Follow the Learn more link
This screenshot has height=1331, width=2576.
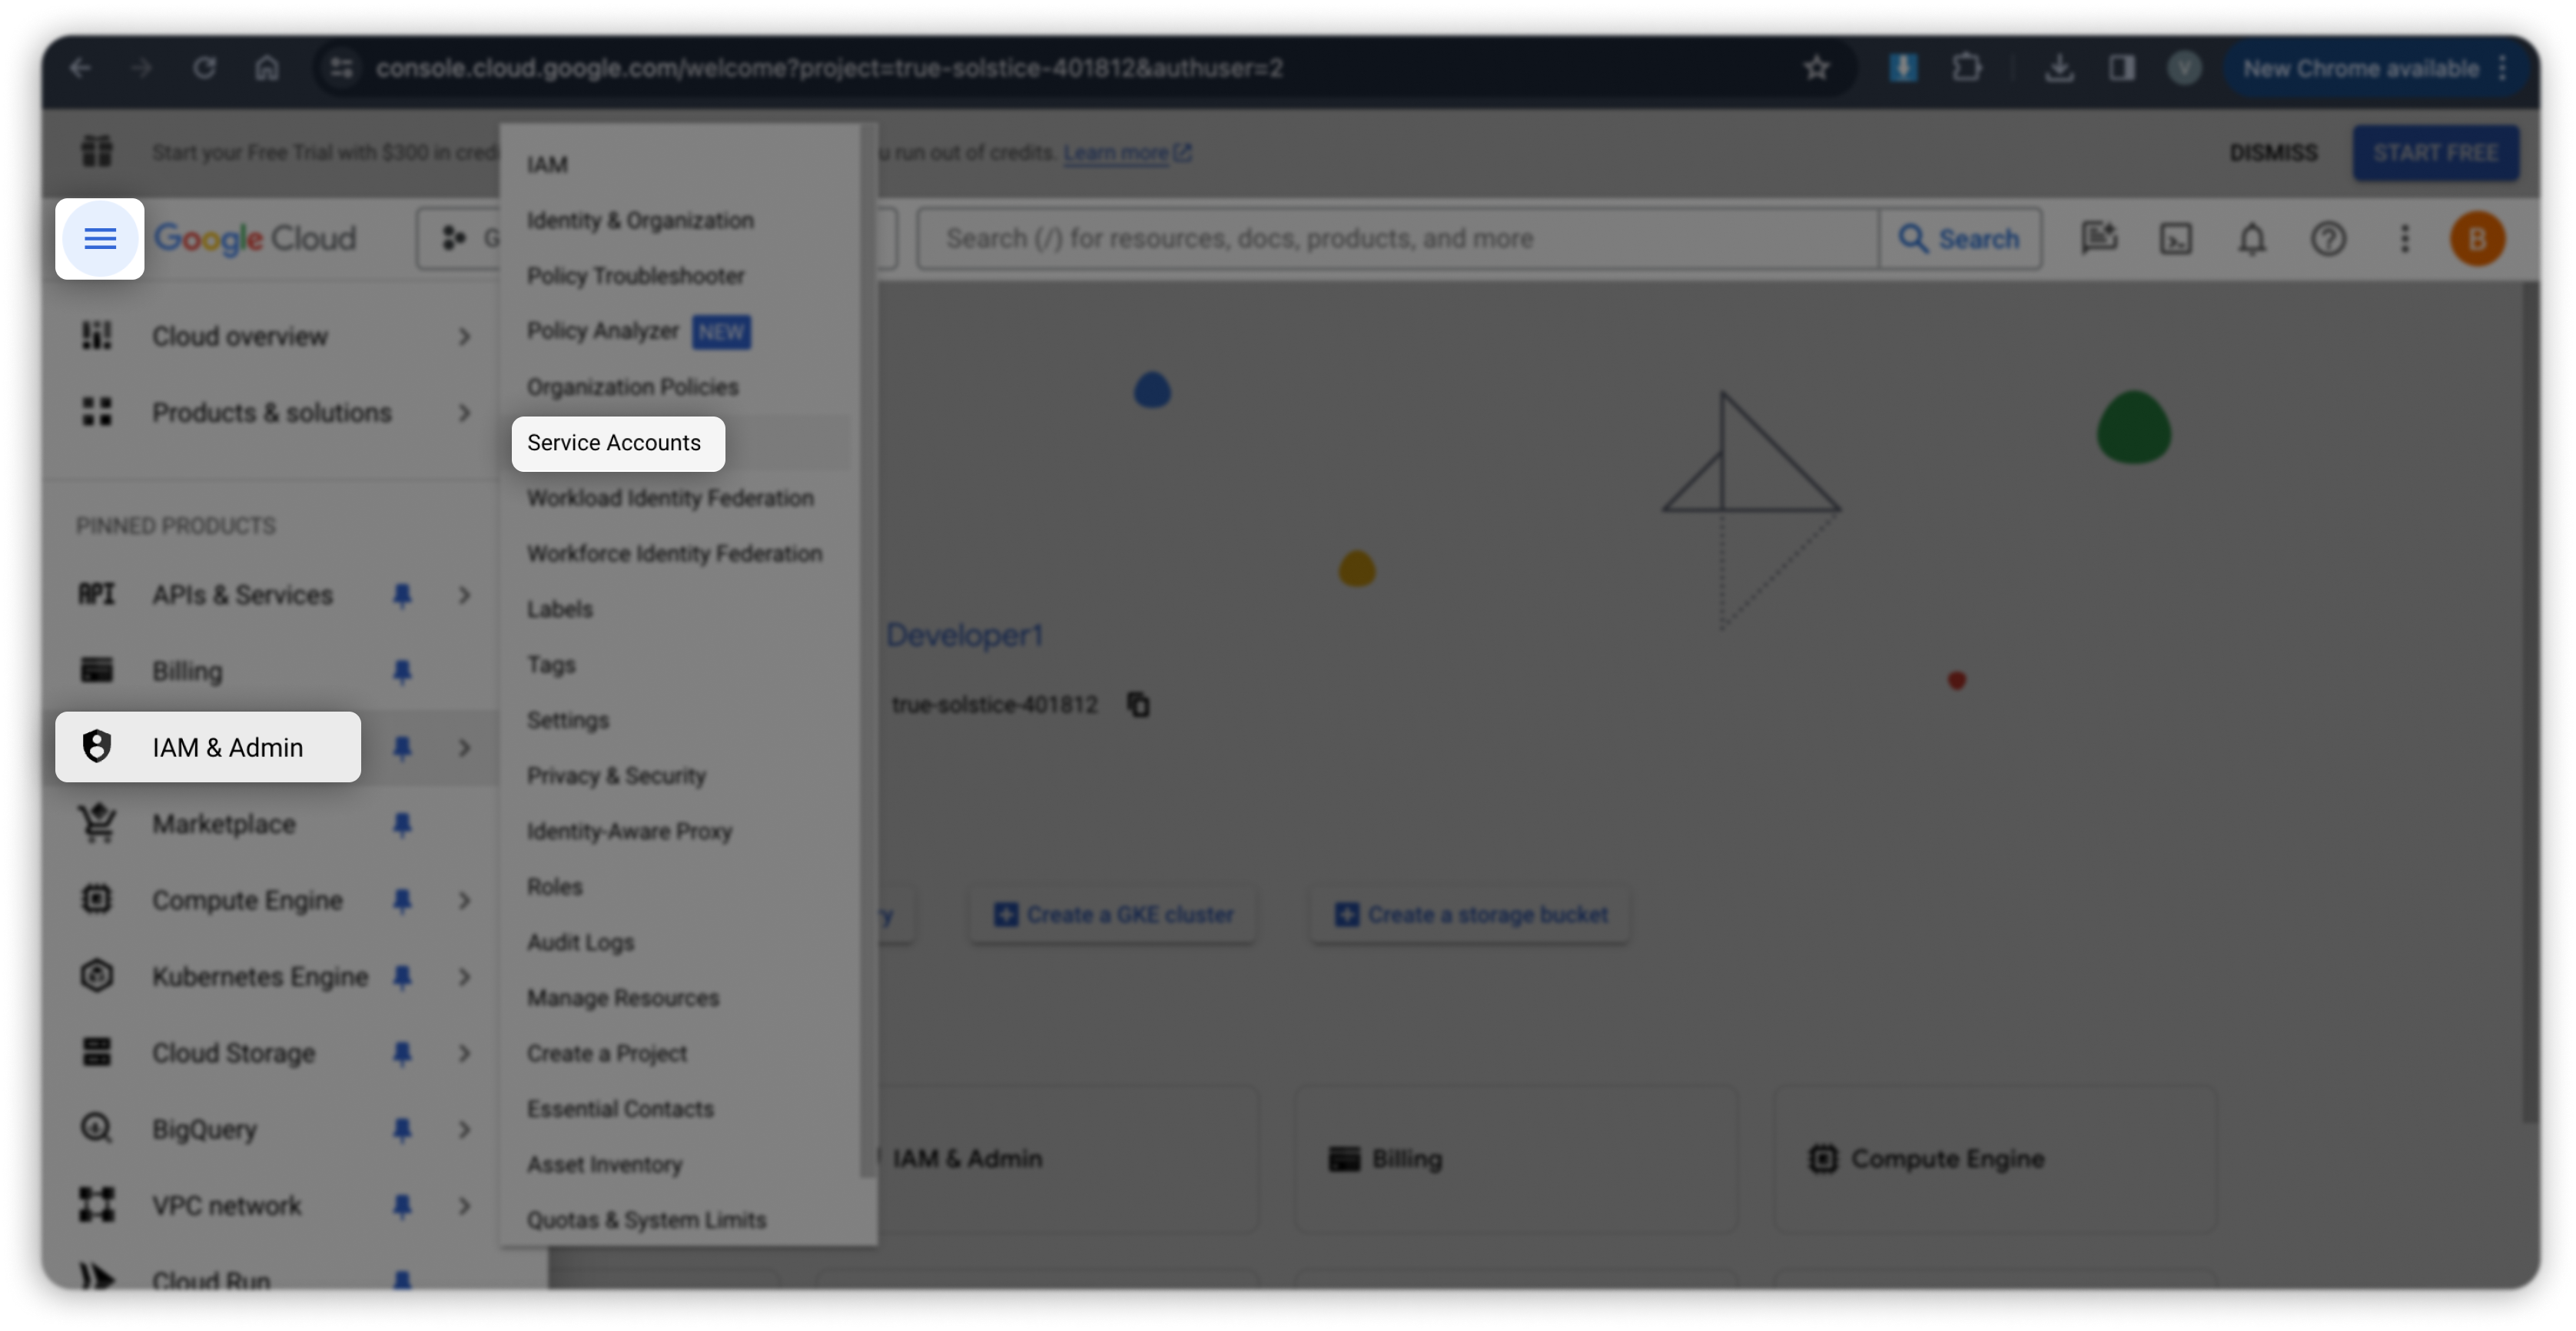pyautogui.click(x=1115, y=152)
